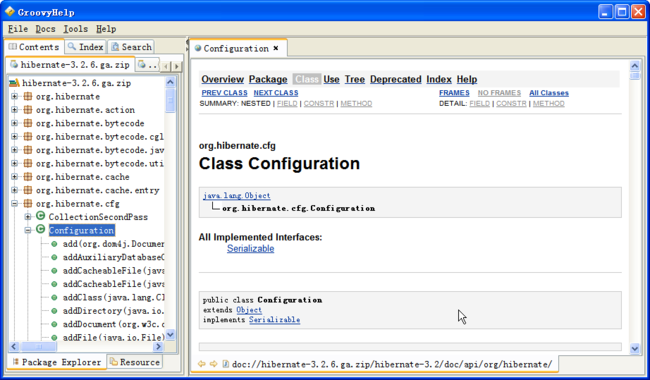Switch to the Index tab
Screen dimensions: 650x380
pyautogui.click(x=86, y=47)
